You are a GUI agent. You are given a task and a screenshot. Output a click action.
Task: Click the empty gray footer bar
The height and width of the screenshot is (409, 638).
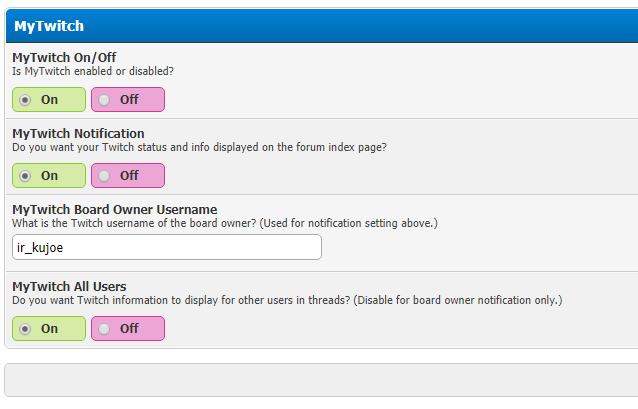(320, 381)
